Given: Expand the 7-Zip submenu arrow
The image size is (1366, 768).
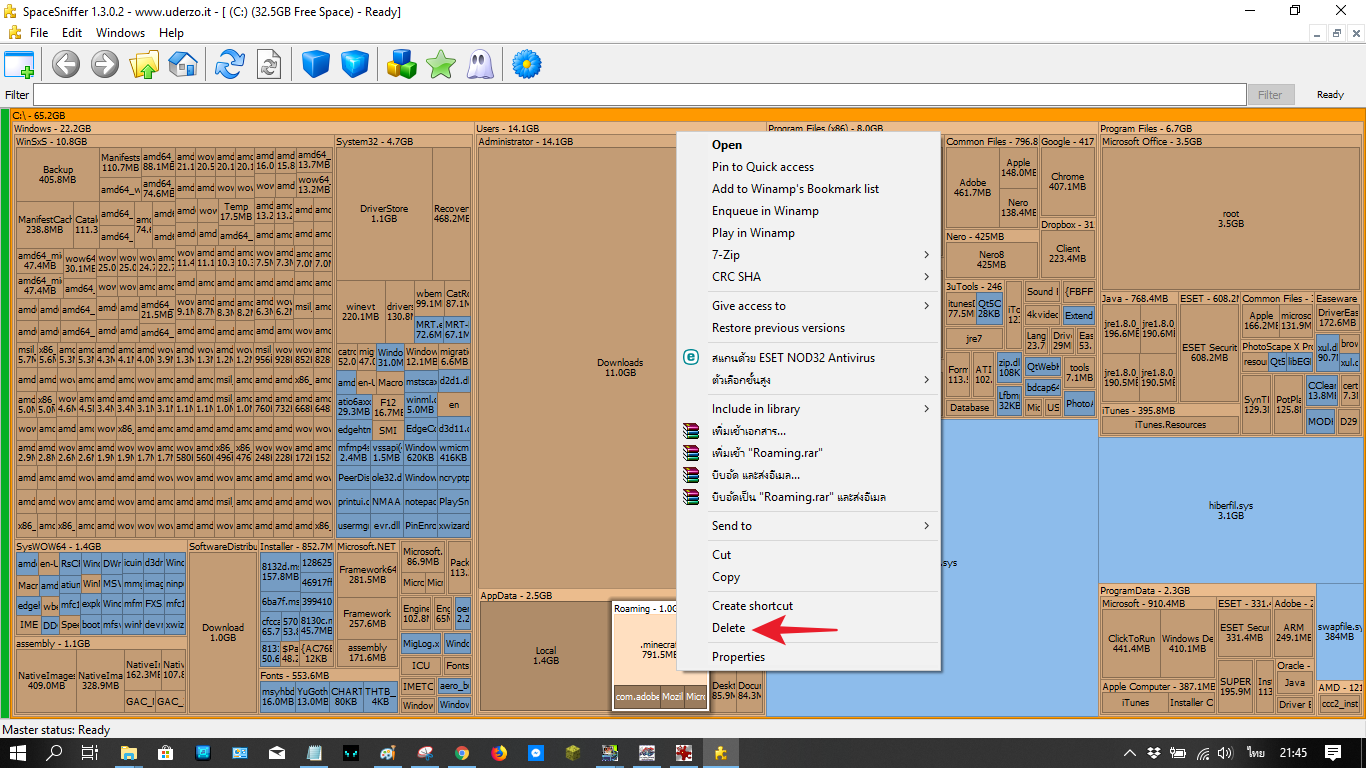Looking at the screenshot, I should click(x=927, y=255).
